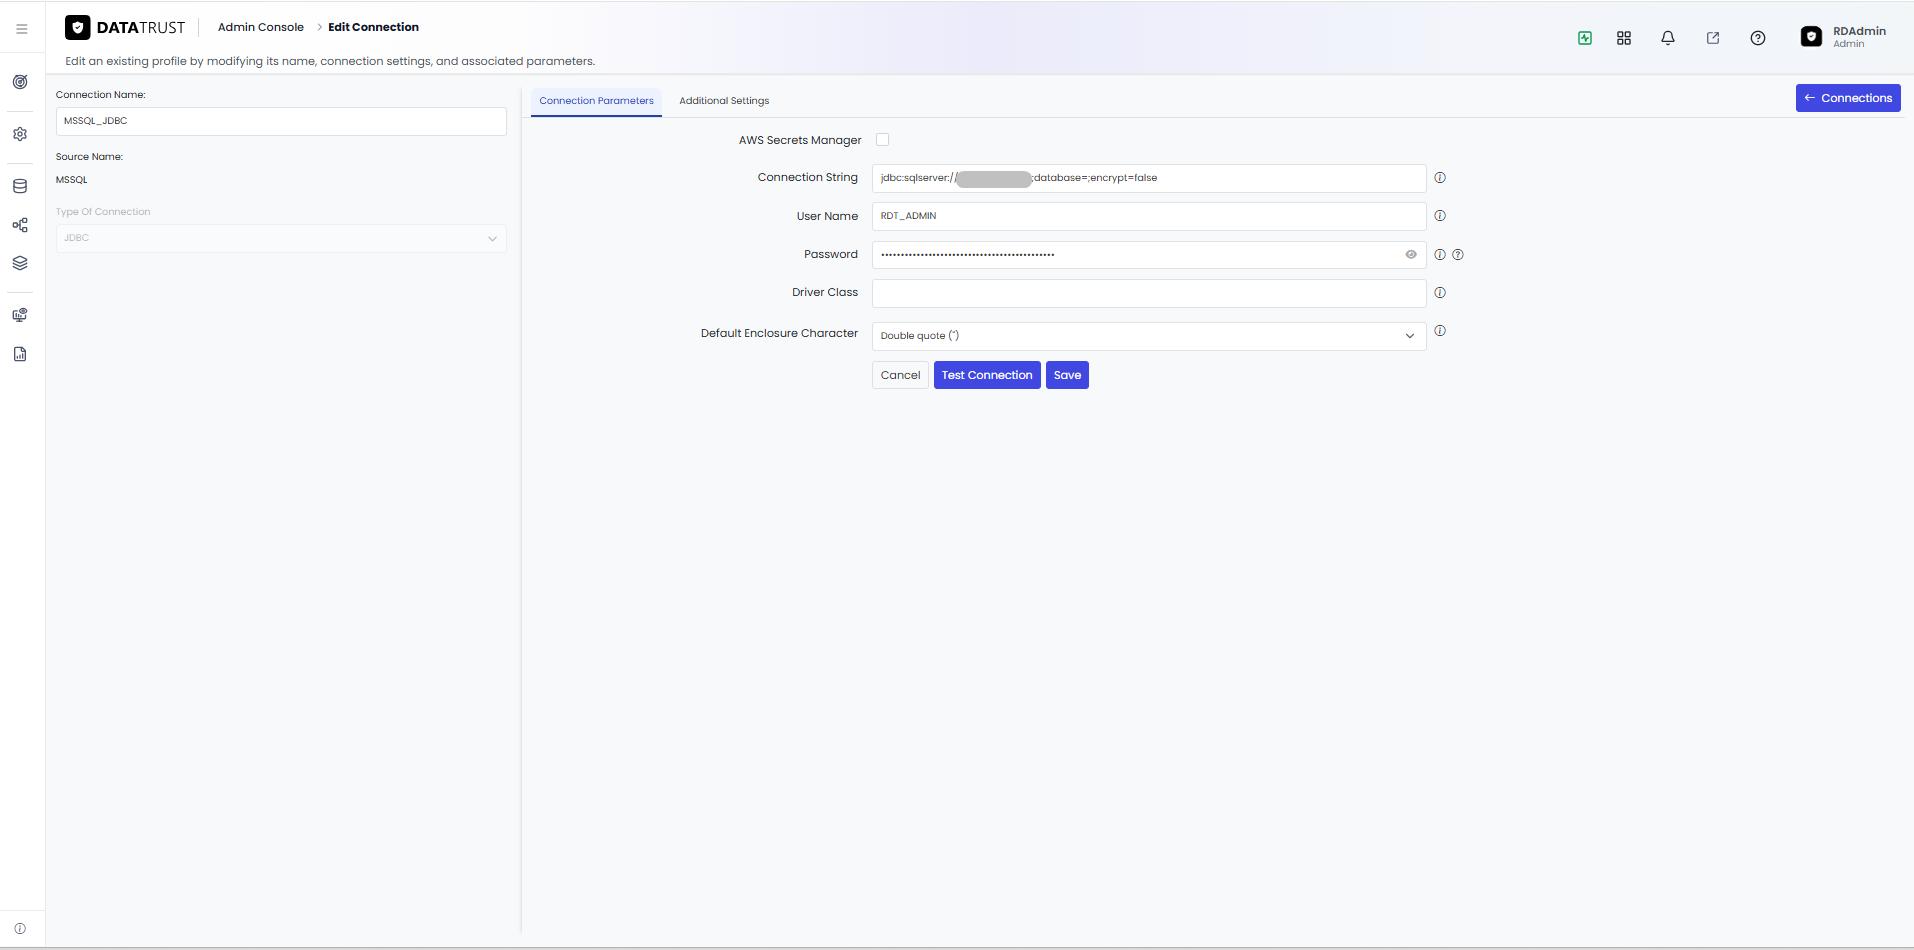Click info icon beside Driver Class
1914x950 pixels.
click(1440, 293)
